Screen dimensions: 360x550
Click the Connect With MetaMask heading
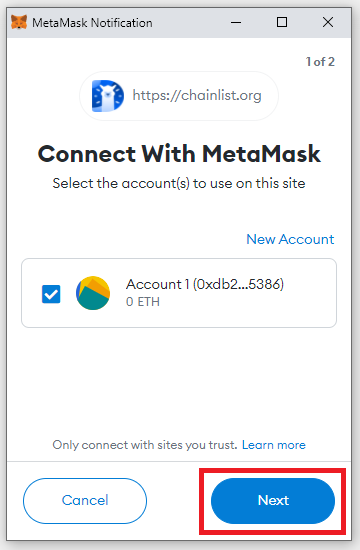(x=179, y=154)
